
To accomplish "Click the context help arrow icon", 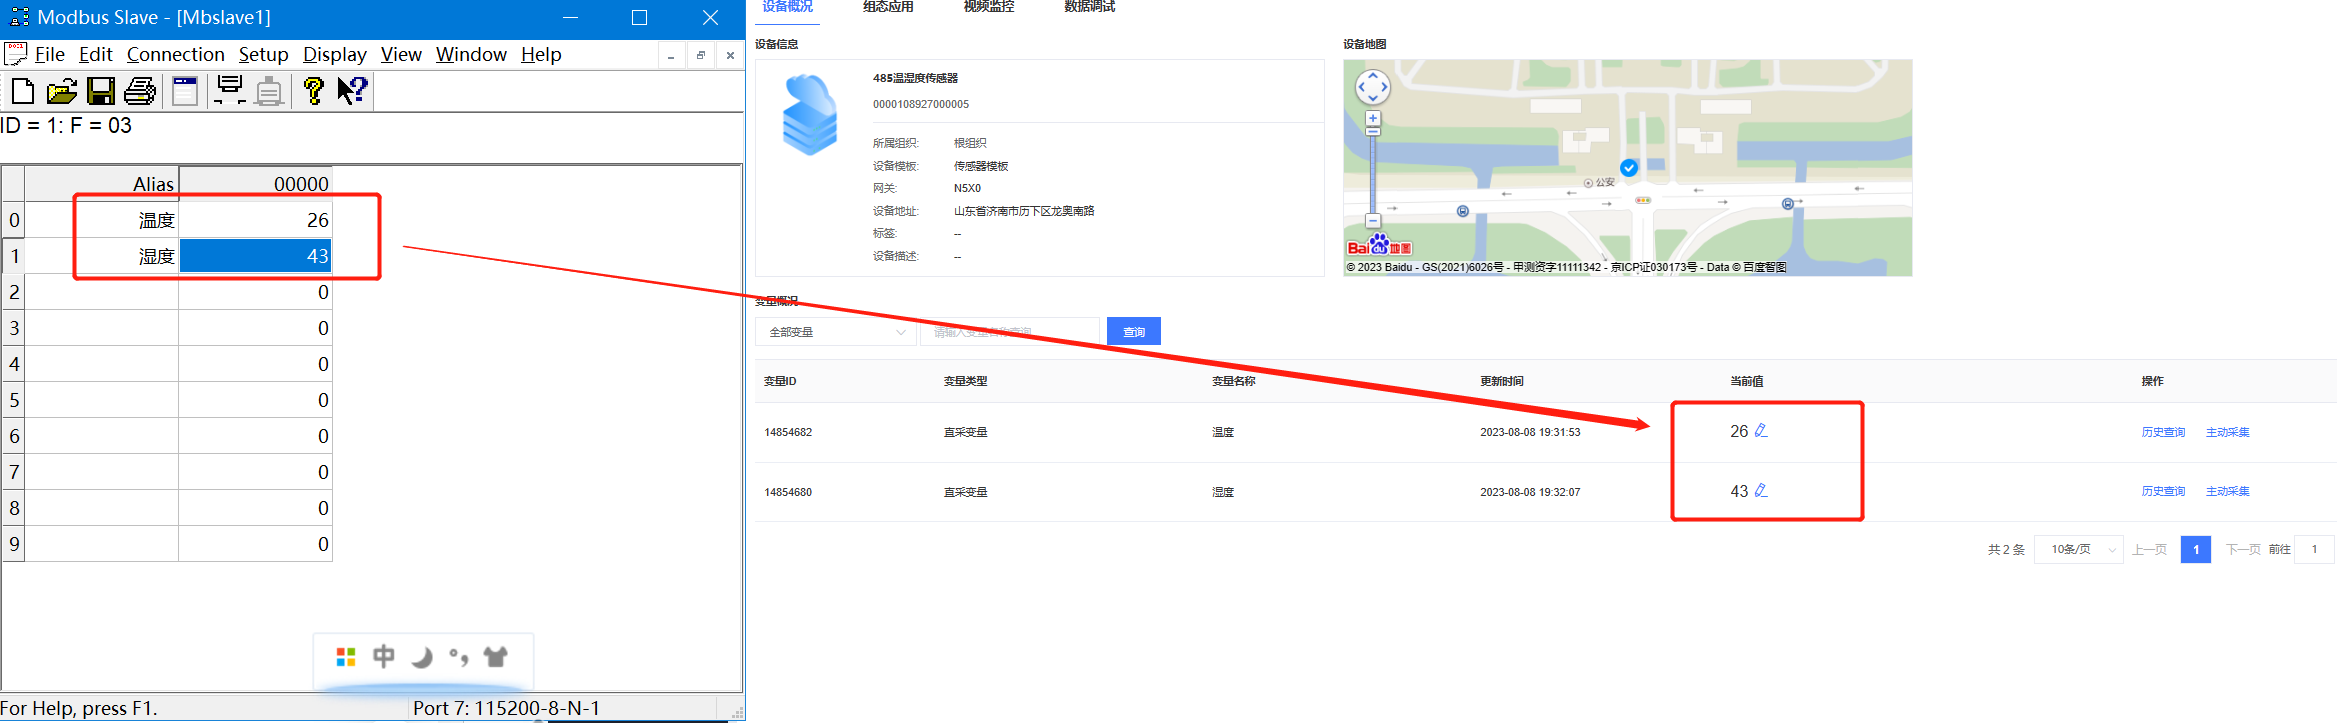I will click(352, 92).
